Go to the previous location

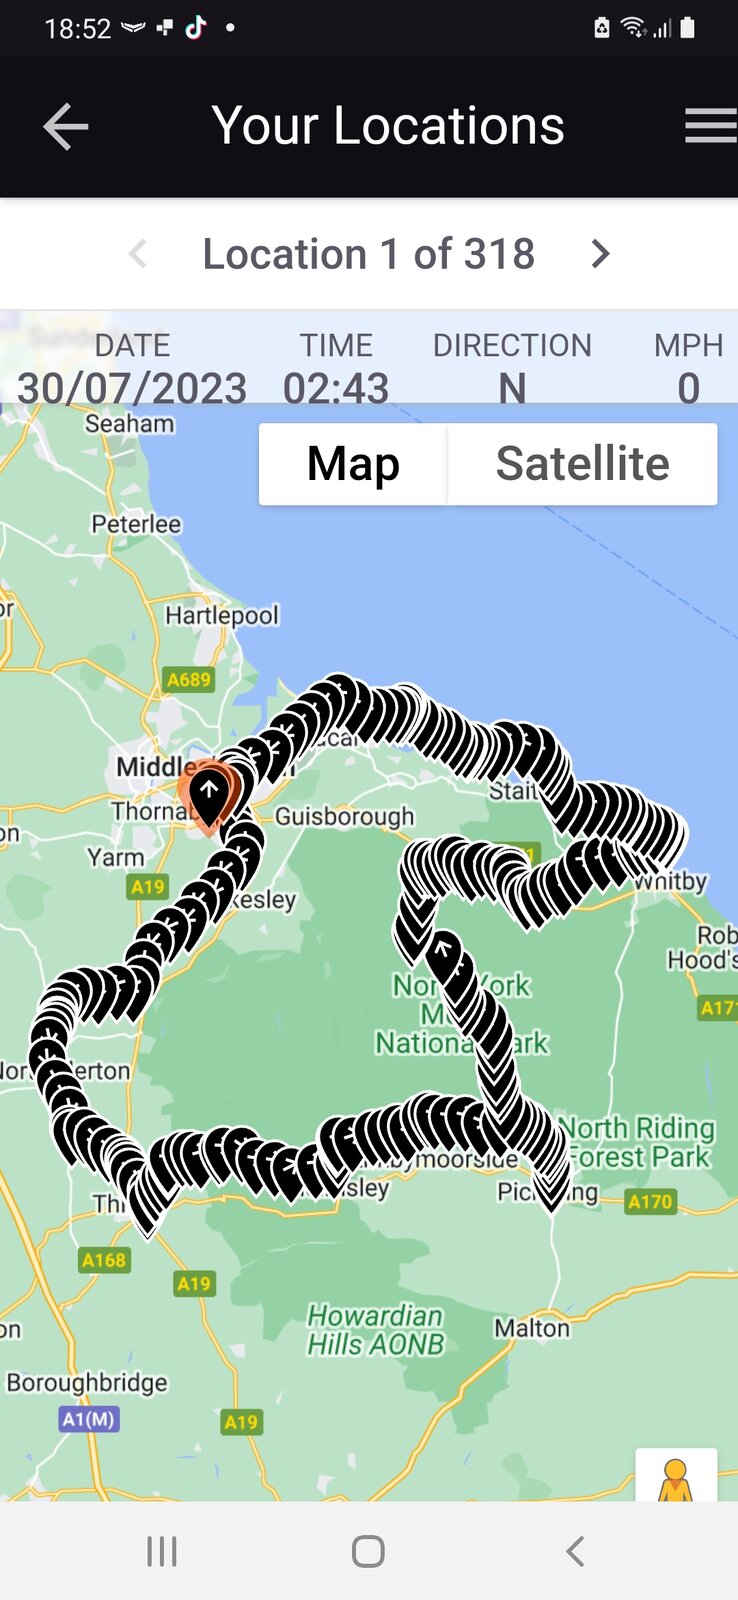pos(138,254)
